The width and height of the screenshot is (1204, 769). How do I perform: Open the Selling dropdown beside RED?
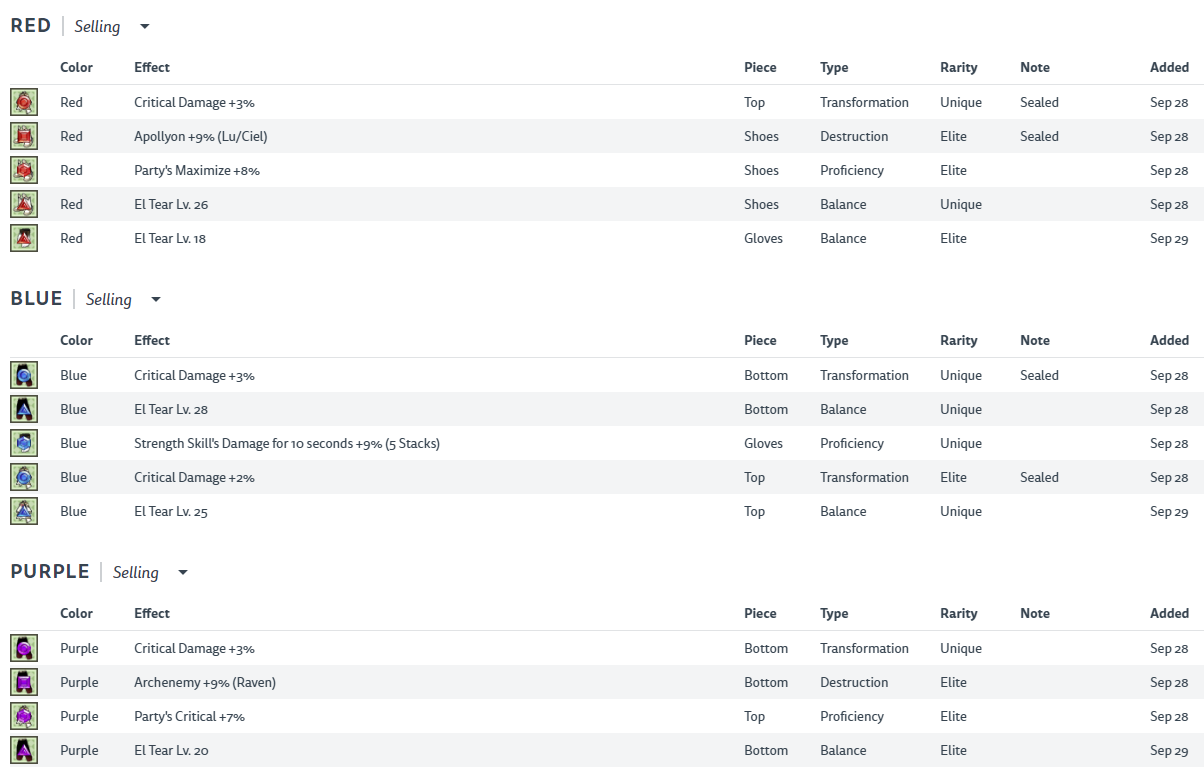point(112,26)
